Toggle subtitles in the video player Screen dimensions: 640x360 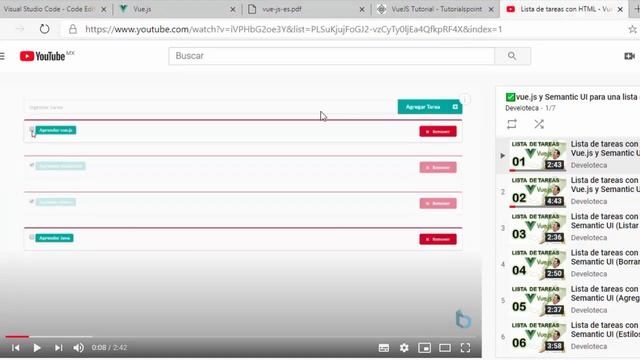pos(384,348)
